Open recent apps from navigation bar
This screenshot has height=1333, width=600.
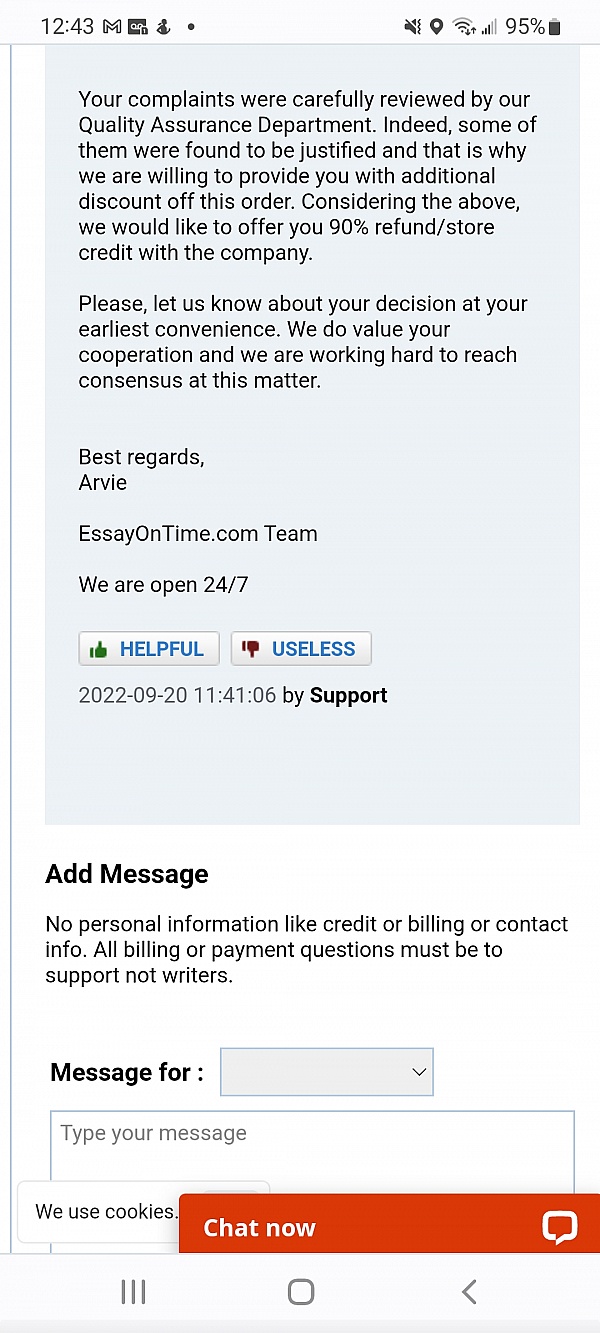133,1291
